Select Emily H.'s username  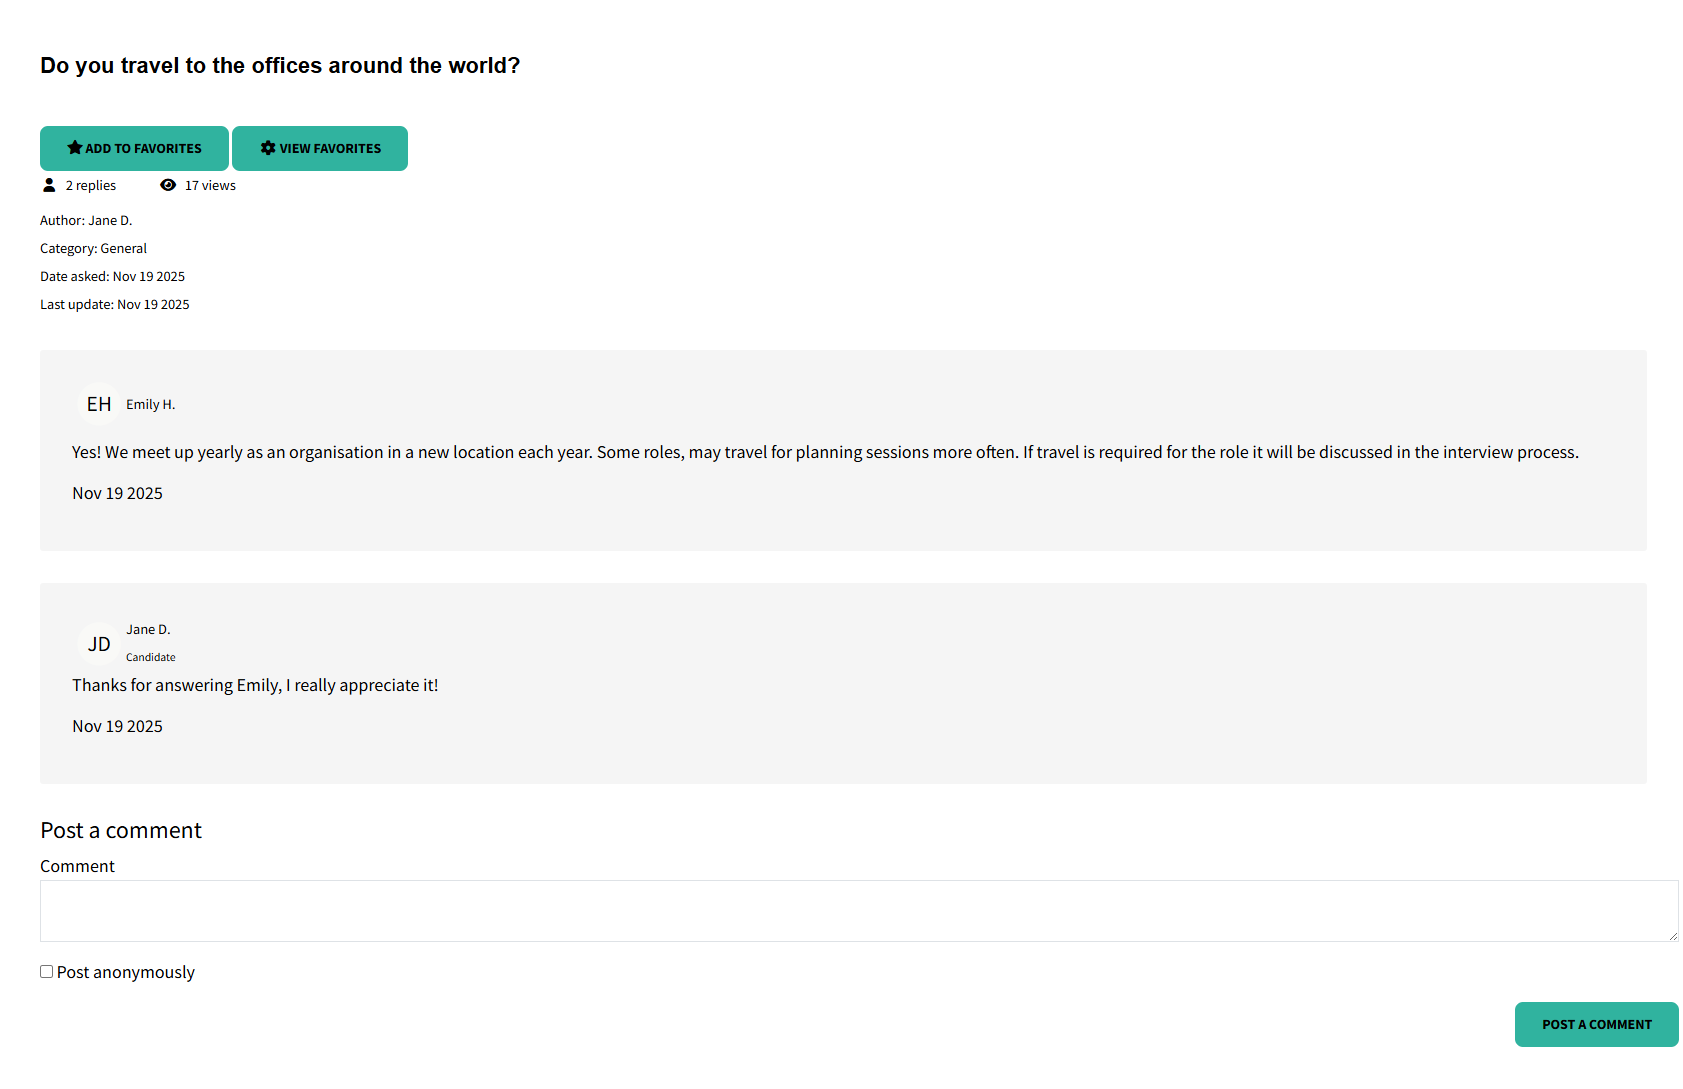click(x=151, y=404)
